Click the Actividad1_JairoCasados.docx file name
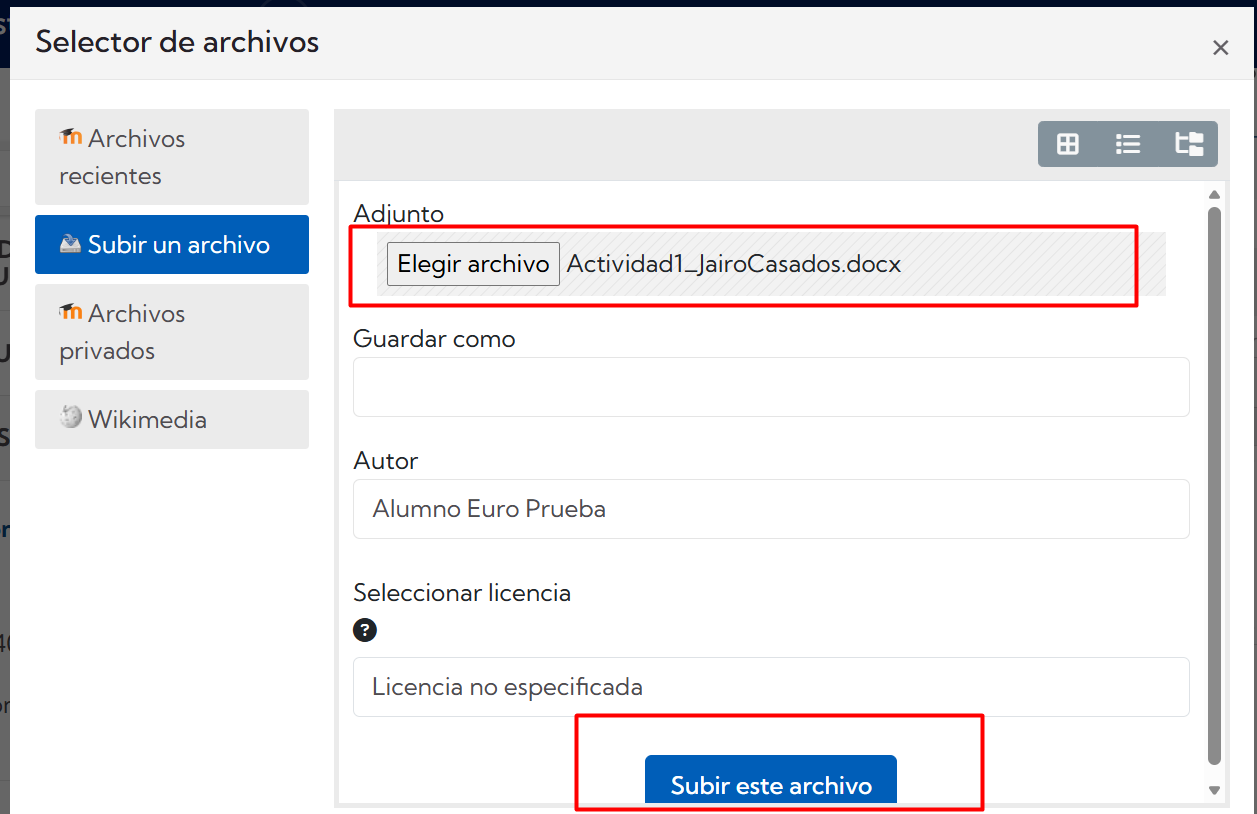The width and height of the screenshot is (1257, 814). tap(734, 264)
